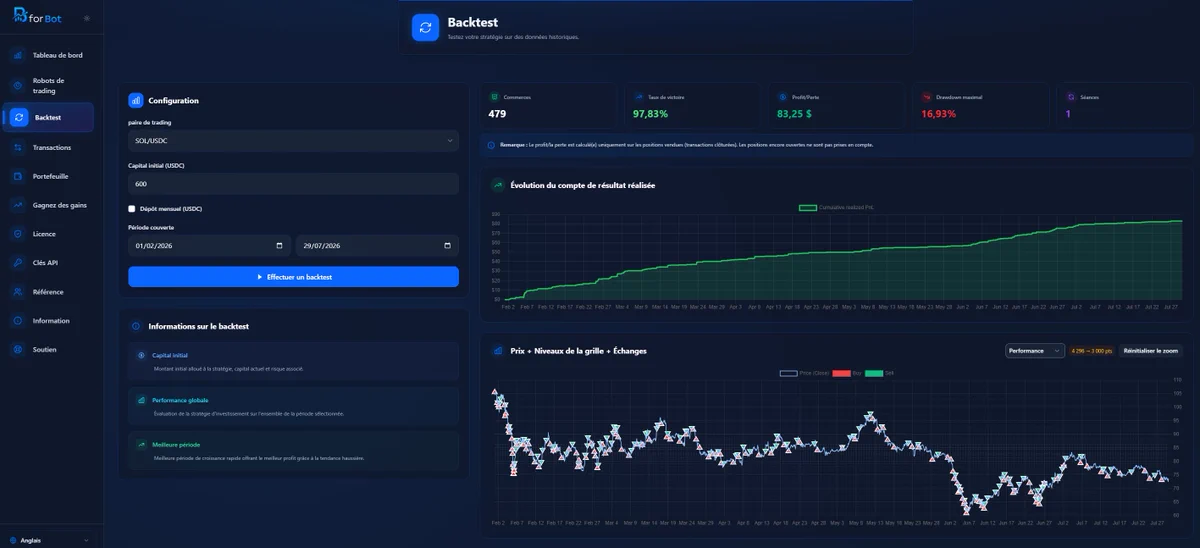1200x548 pixels.
Task: Click the Remarque info icon
Action: [491, 145]
